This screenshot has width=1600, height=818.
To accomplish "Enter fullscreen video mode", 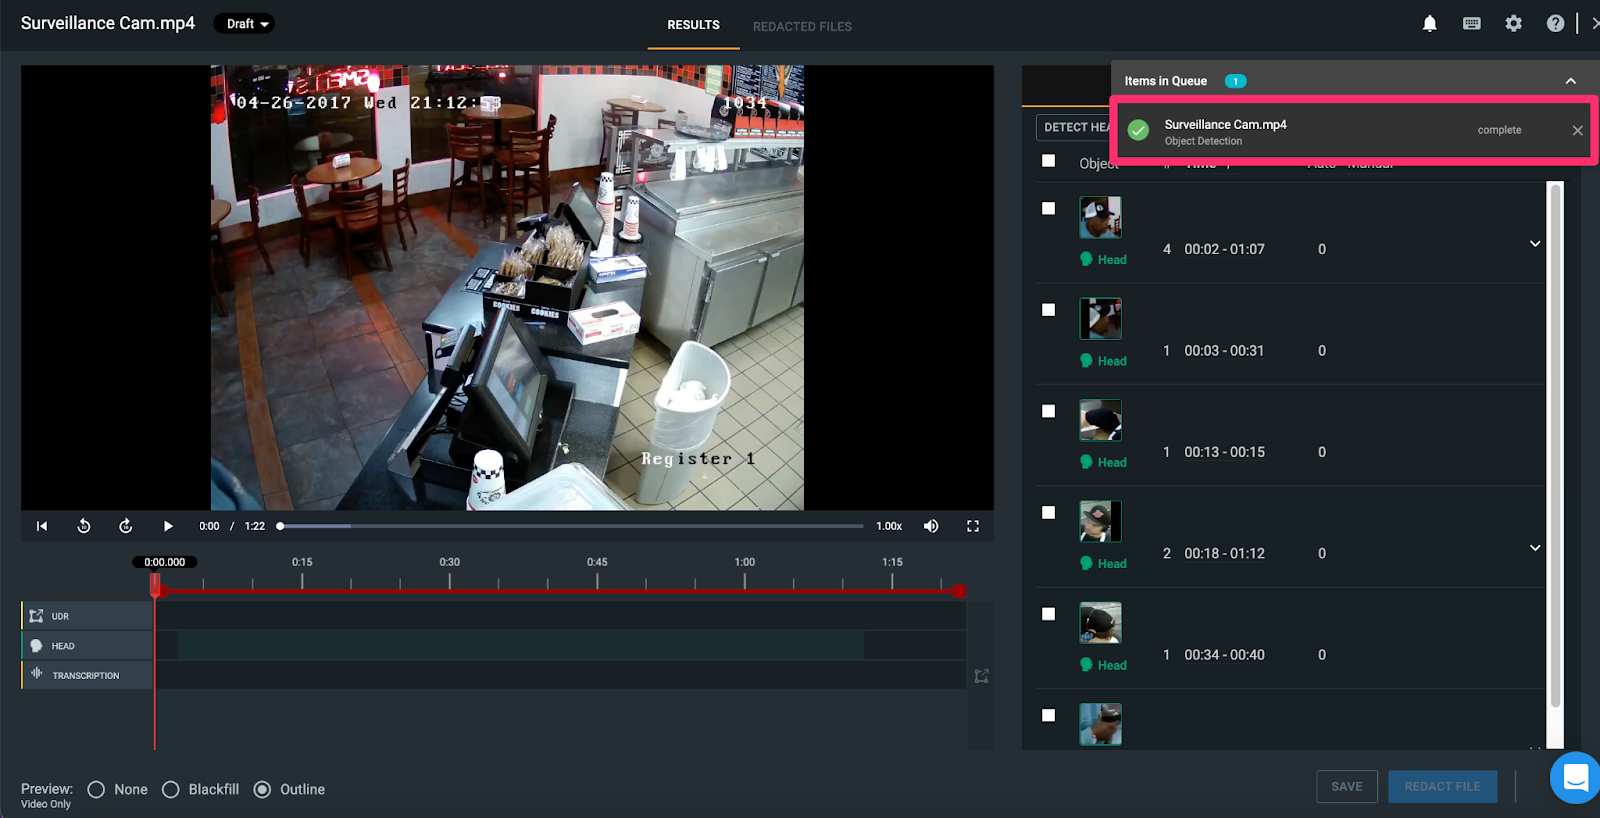I will point(973,526).
